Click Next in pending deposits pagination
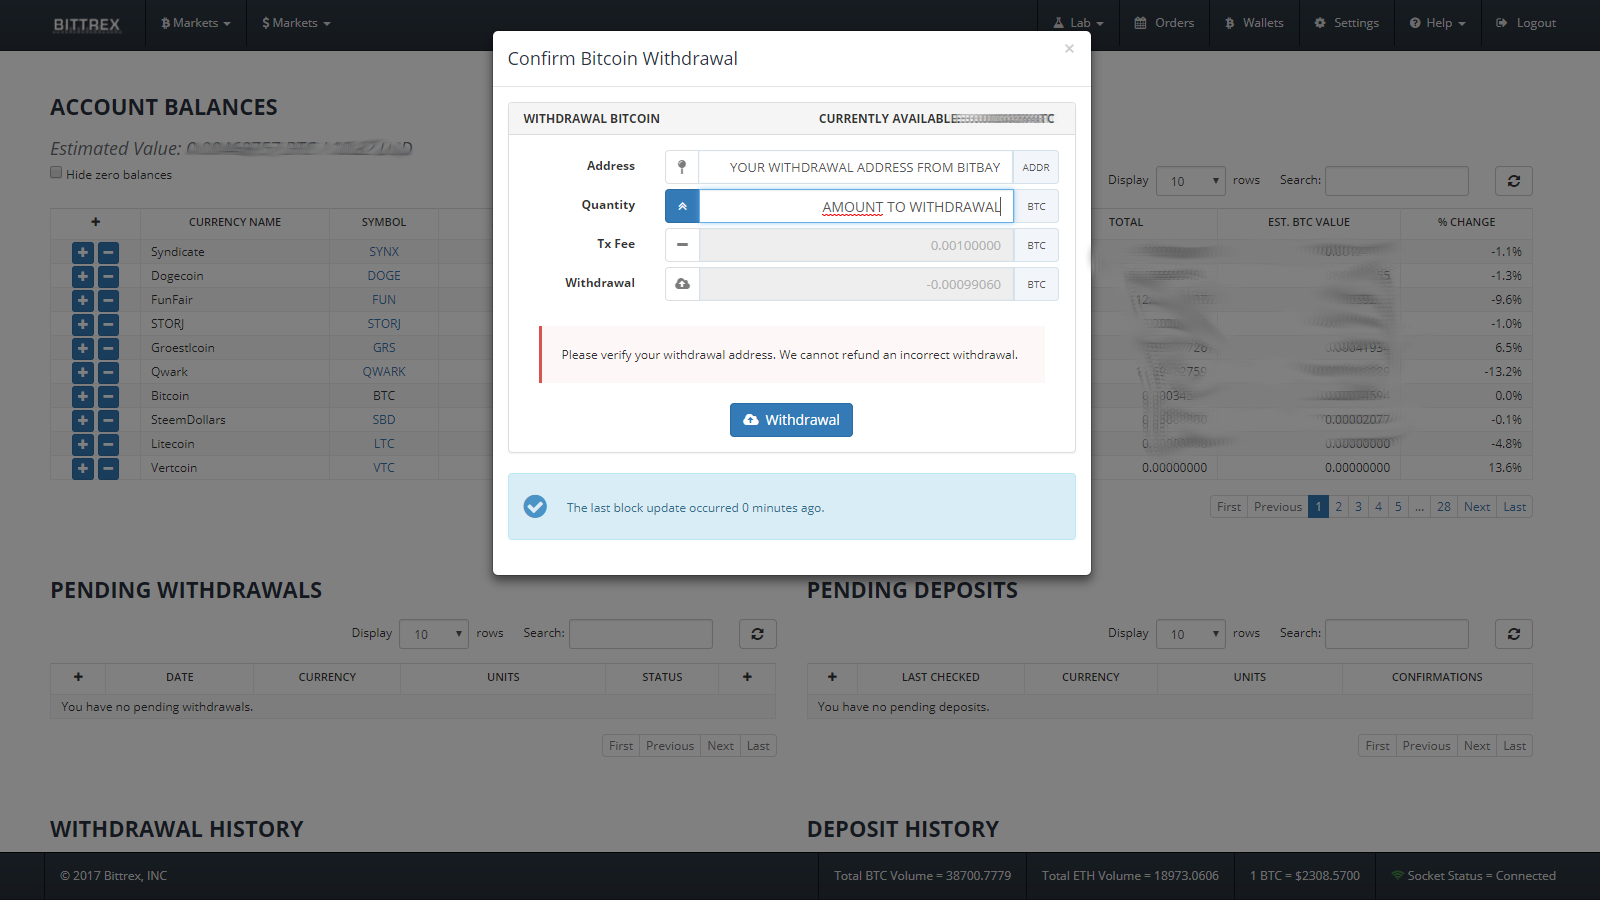The image size is (1600, 900). coord(1477,746)
